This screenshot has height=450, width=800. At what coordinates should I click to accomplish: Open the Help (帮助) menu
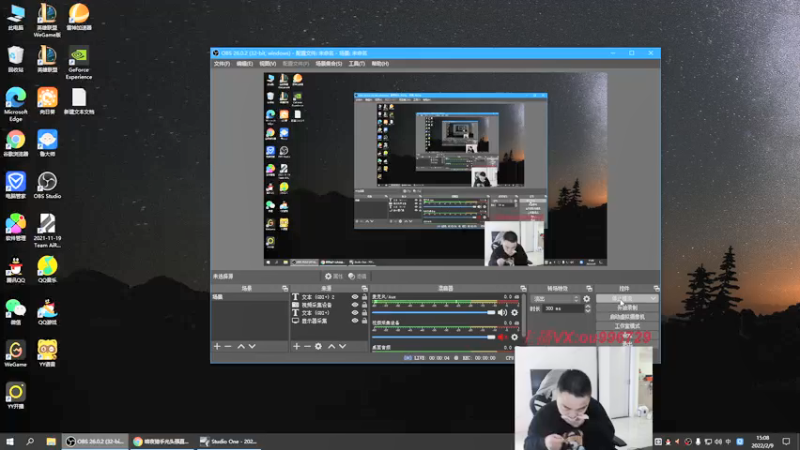pos(380,64)
